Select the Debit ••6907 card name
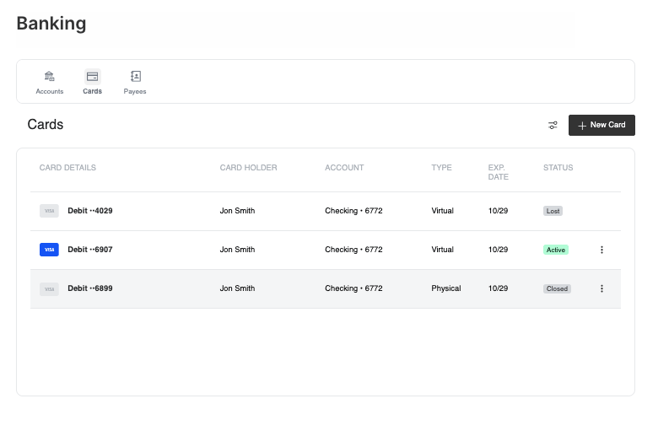 pos(90,250)
